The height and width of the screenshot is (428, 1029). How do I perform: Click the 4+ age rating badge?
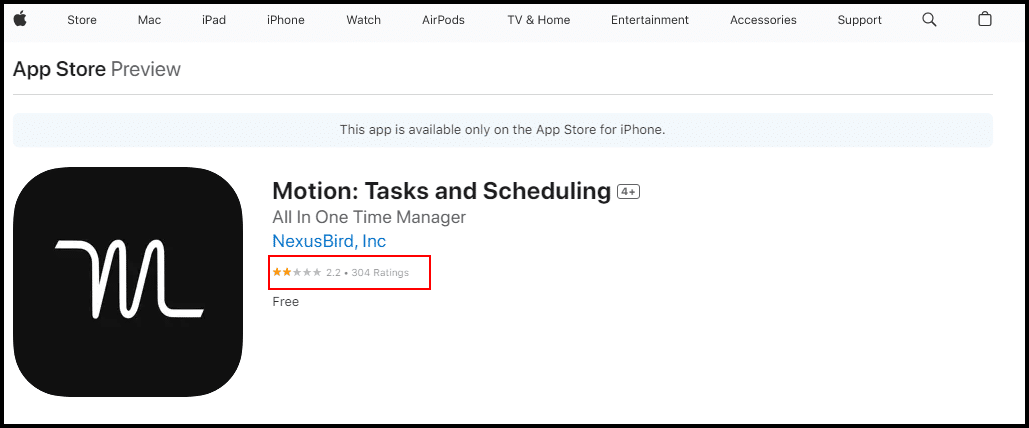tap(628, 192)
